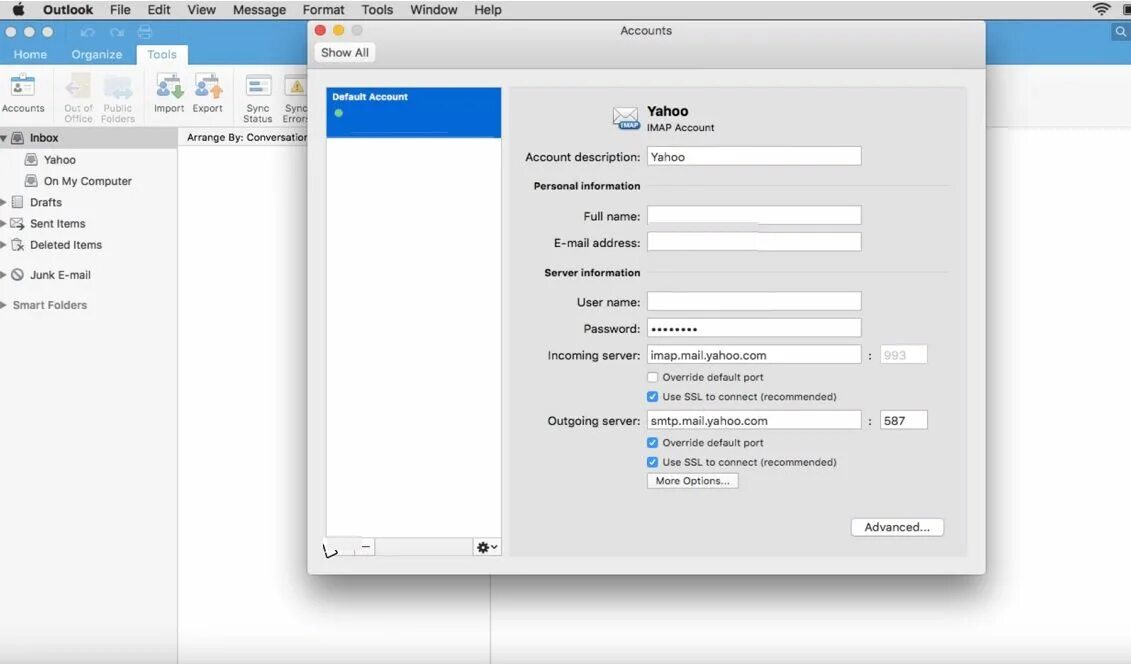Click the undo arrow in title bar
The height and width of the screenshot is (664, 1131).
(x=87, y=32)
